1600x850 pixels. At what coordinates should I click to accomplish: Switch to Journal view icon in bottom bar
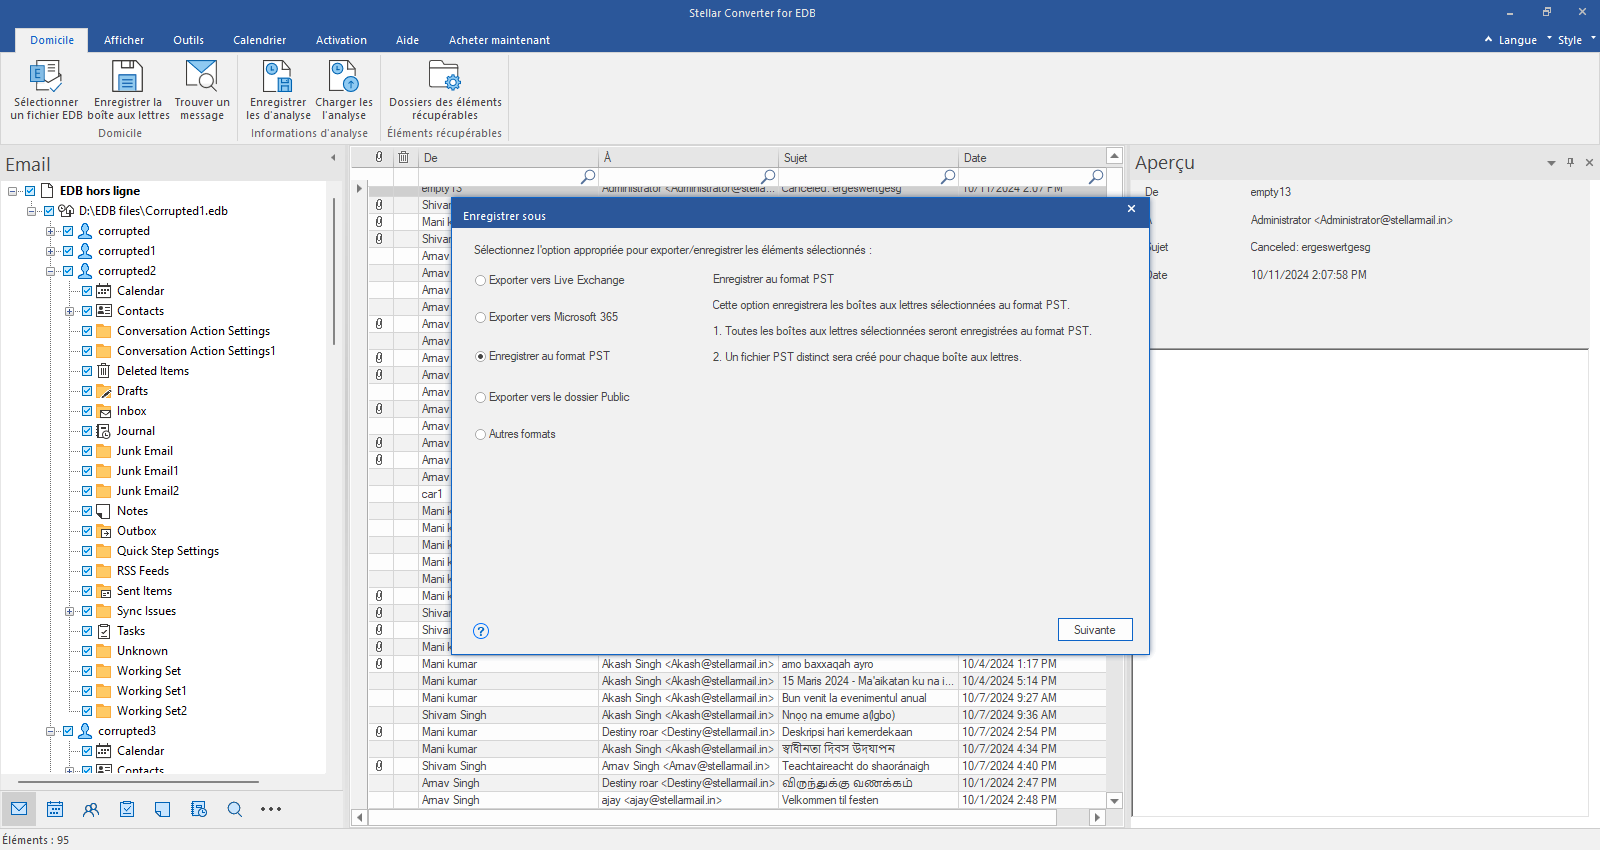point(199,809)
